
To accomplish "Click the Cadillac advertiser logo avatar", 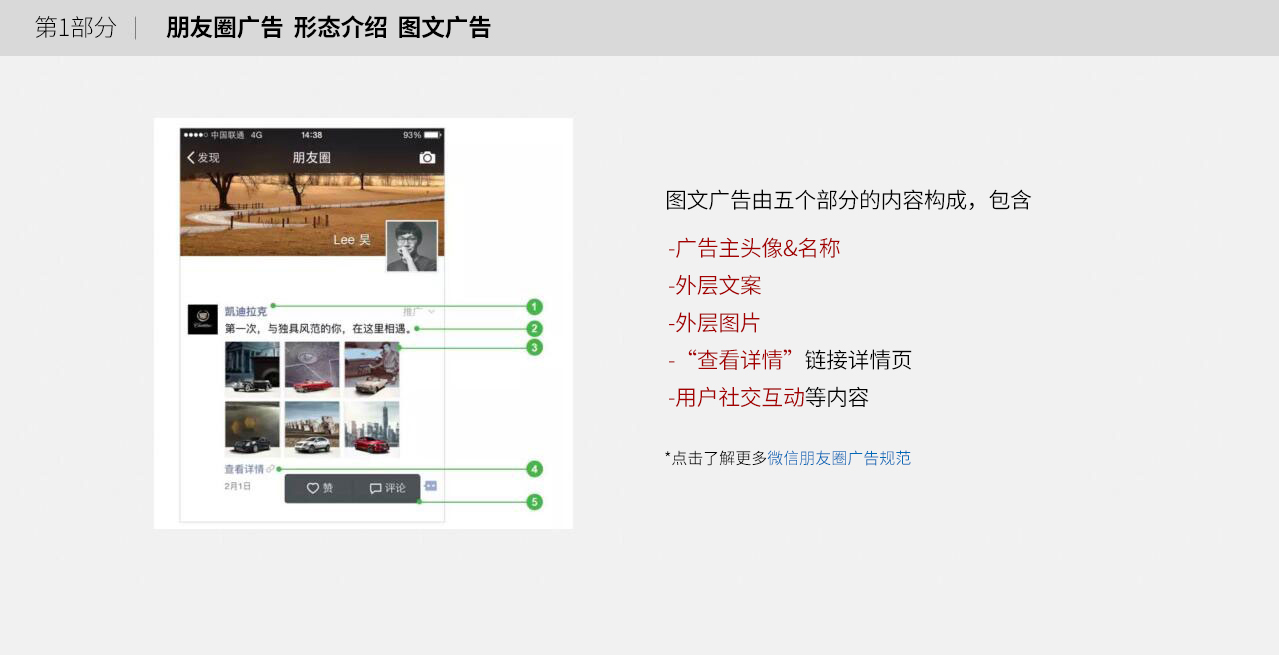I will click(x=203, y=319).
